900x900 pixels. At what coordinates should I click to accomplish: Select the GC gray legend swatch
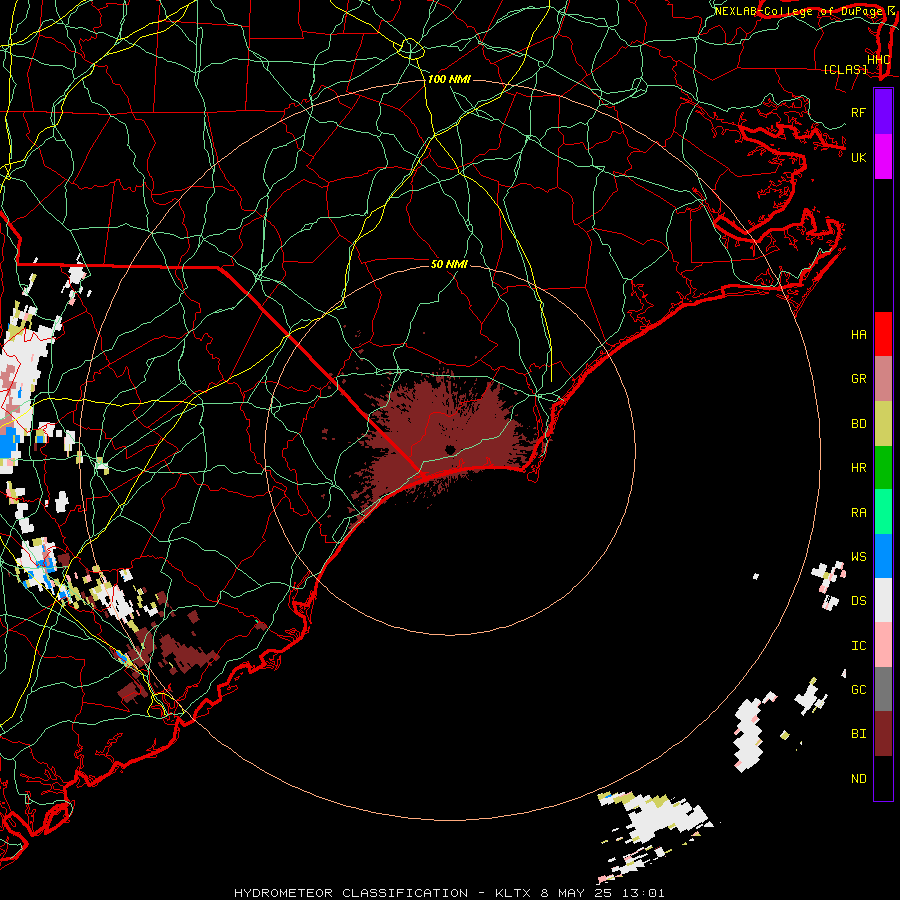click(x=883, y=689)
